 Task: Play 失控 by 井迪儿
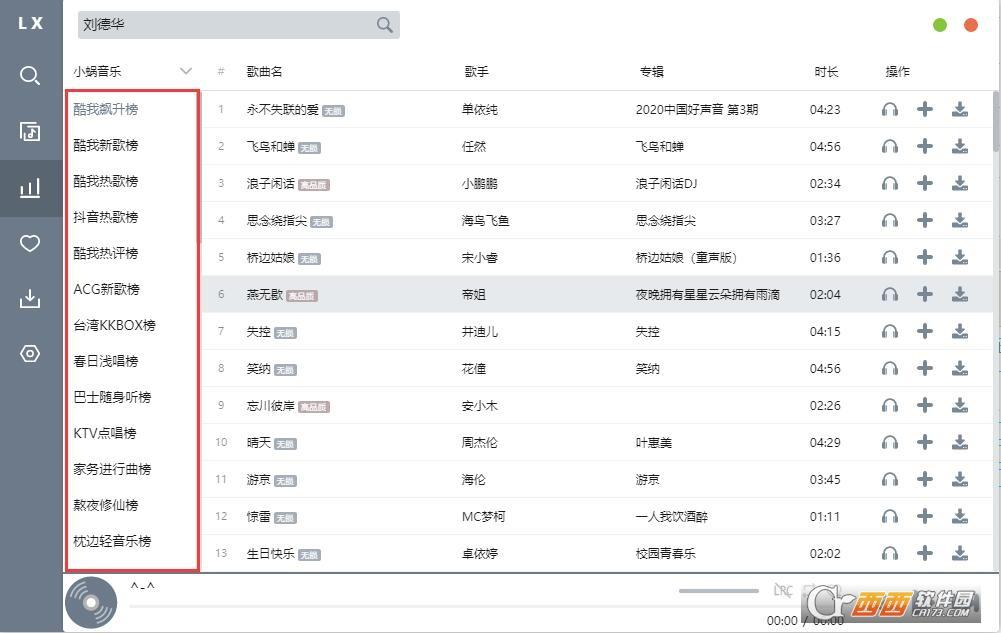point(890,332)
